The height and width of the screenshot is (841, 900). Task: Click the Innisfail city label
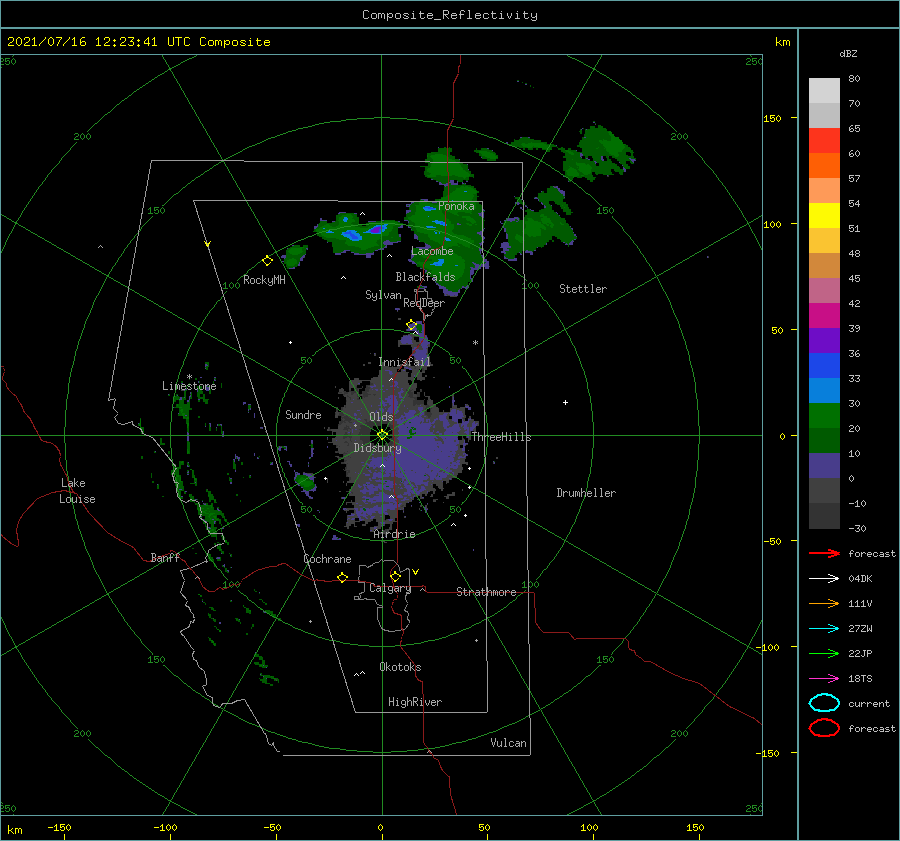click(x=404, y=362)
